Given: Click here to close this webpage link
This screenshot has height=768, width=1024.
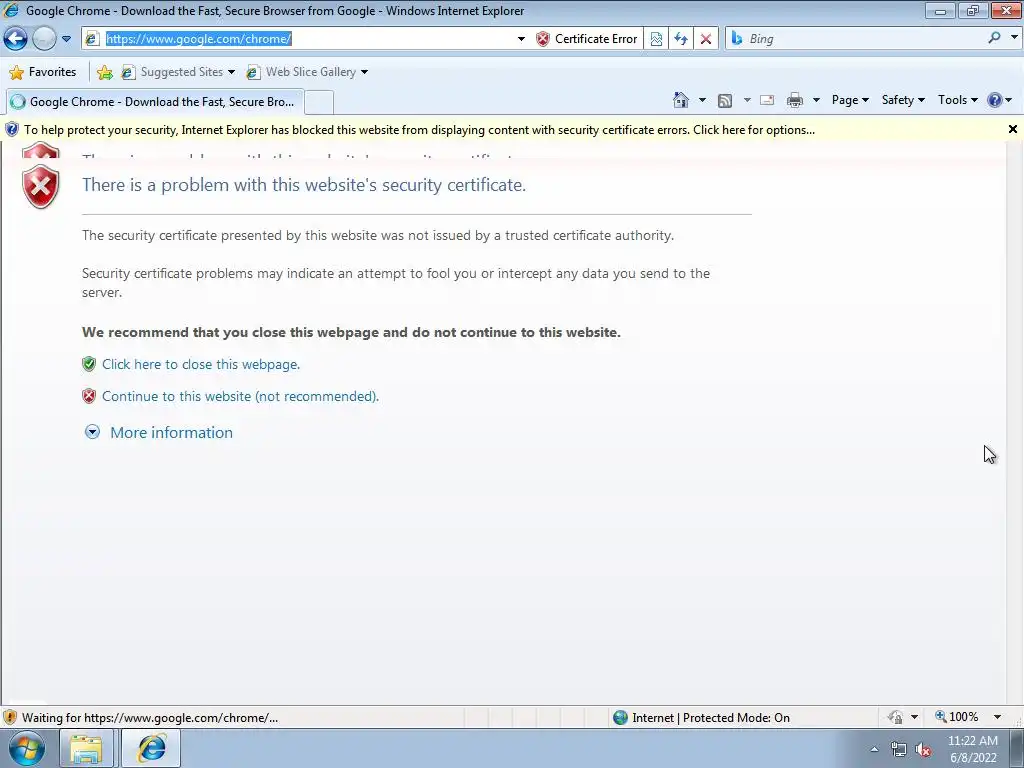Looking at the screenshot, I should pos(201,364).
